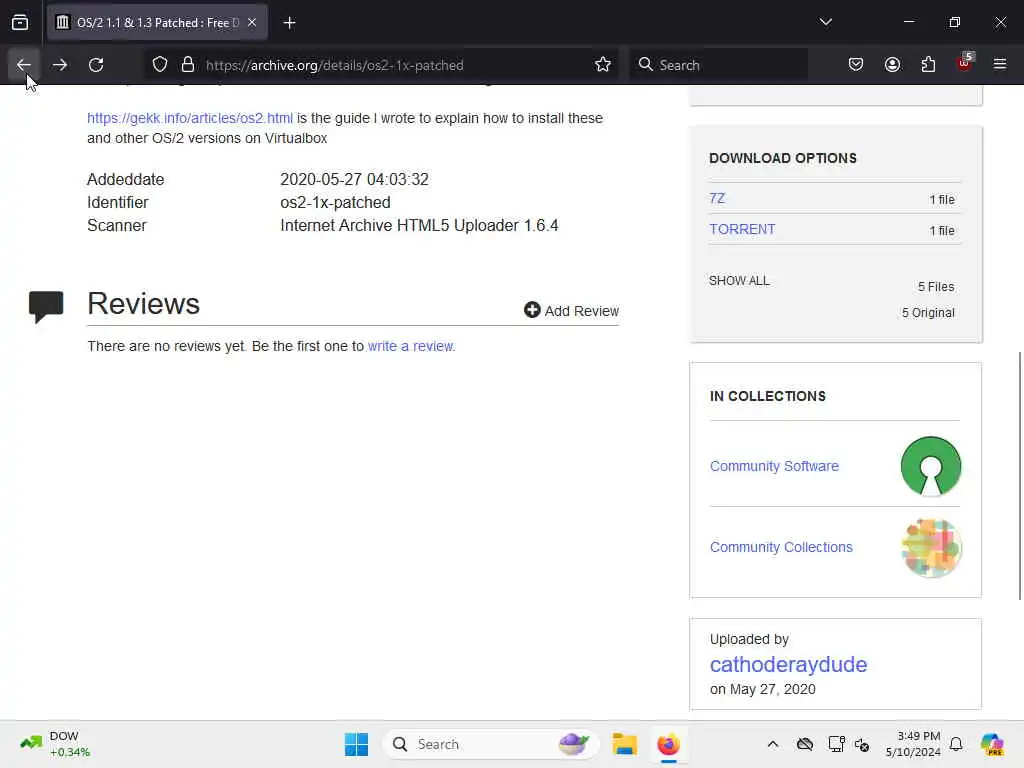View site security via the padlock icon
The height and width of the screenshot is (768, 1024).
[x=188, y=65]
